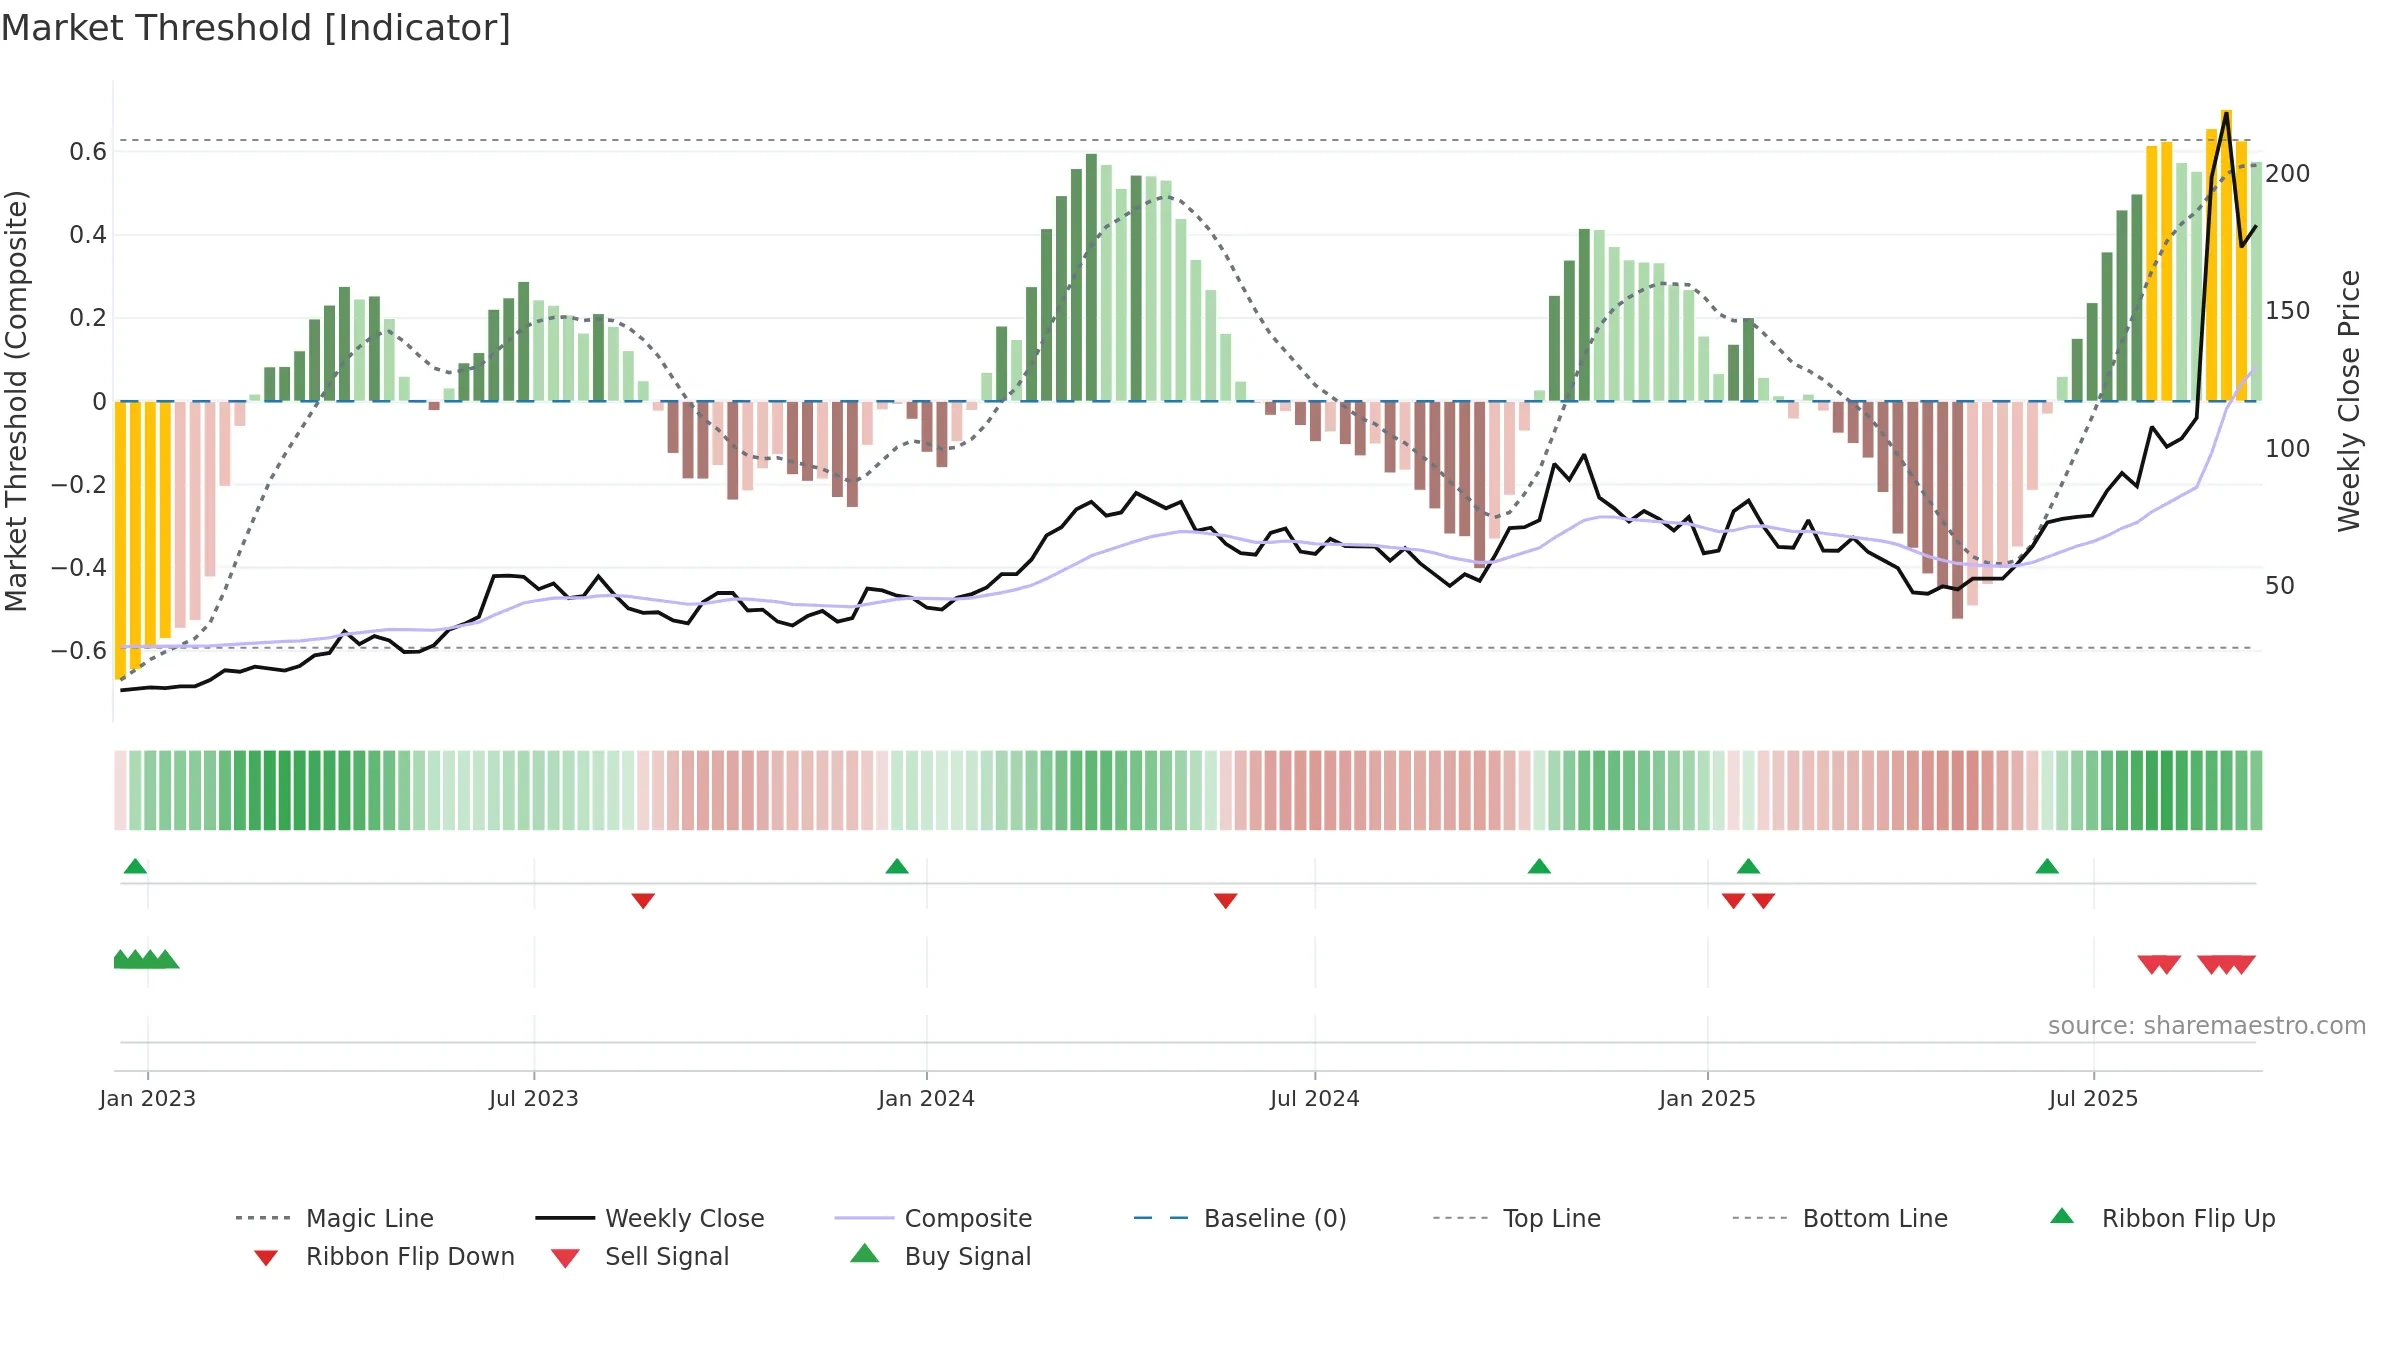Toggle the Buy Signal legend entry
Viewport: 2400px width, 1350px height.
[940, 1256]
